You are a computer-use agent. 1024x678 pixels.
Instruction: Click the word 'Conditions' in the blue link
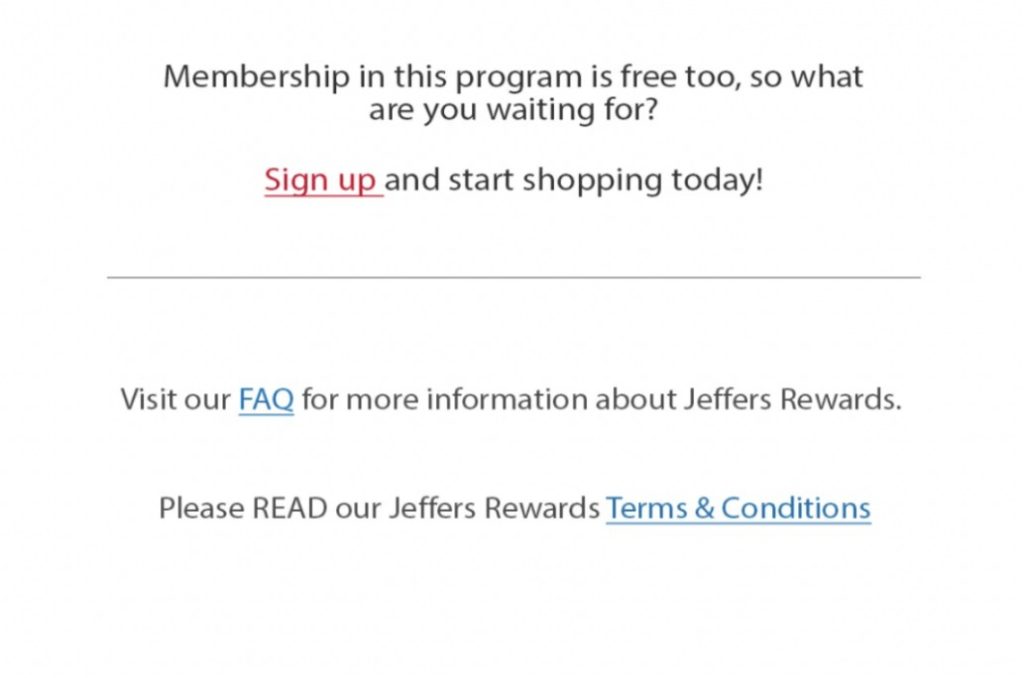point(795,508)
